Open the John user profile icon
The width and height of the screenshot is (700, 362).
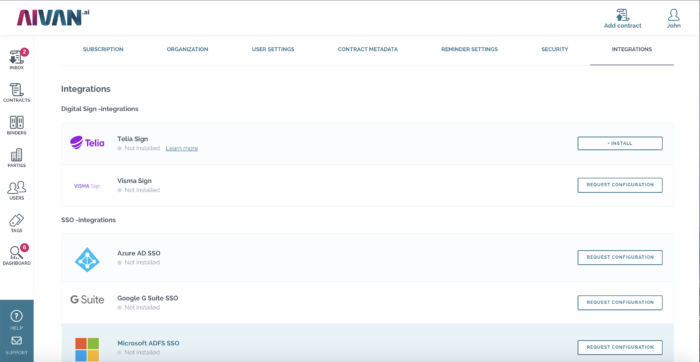(674, 19)
